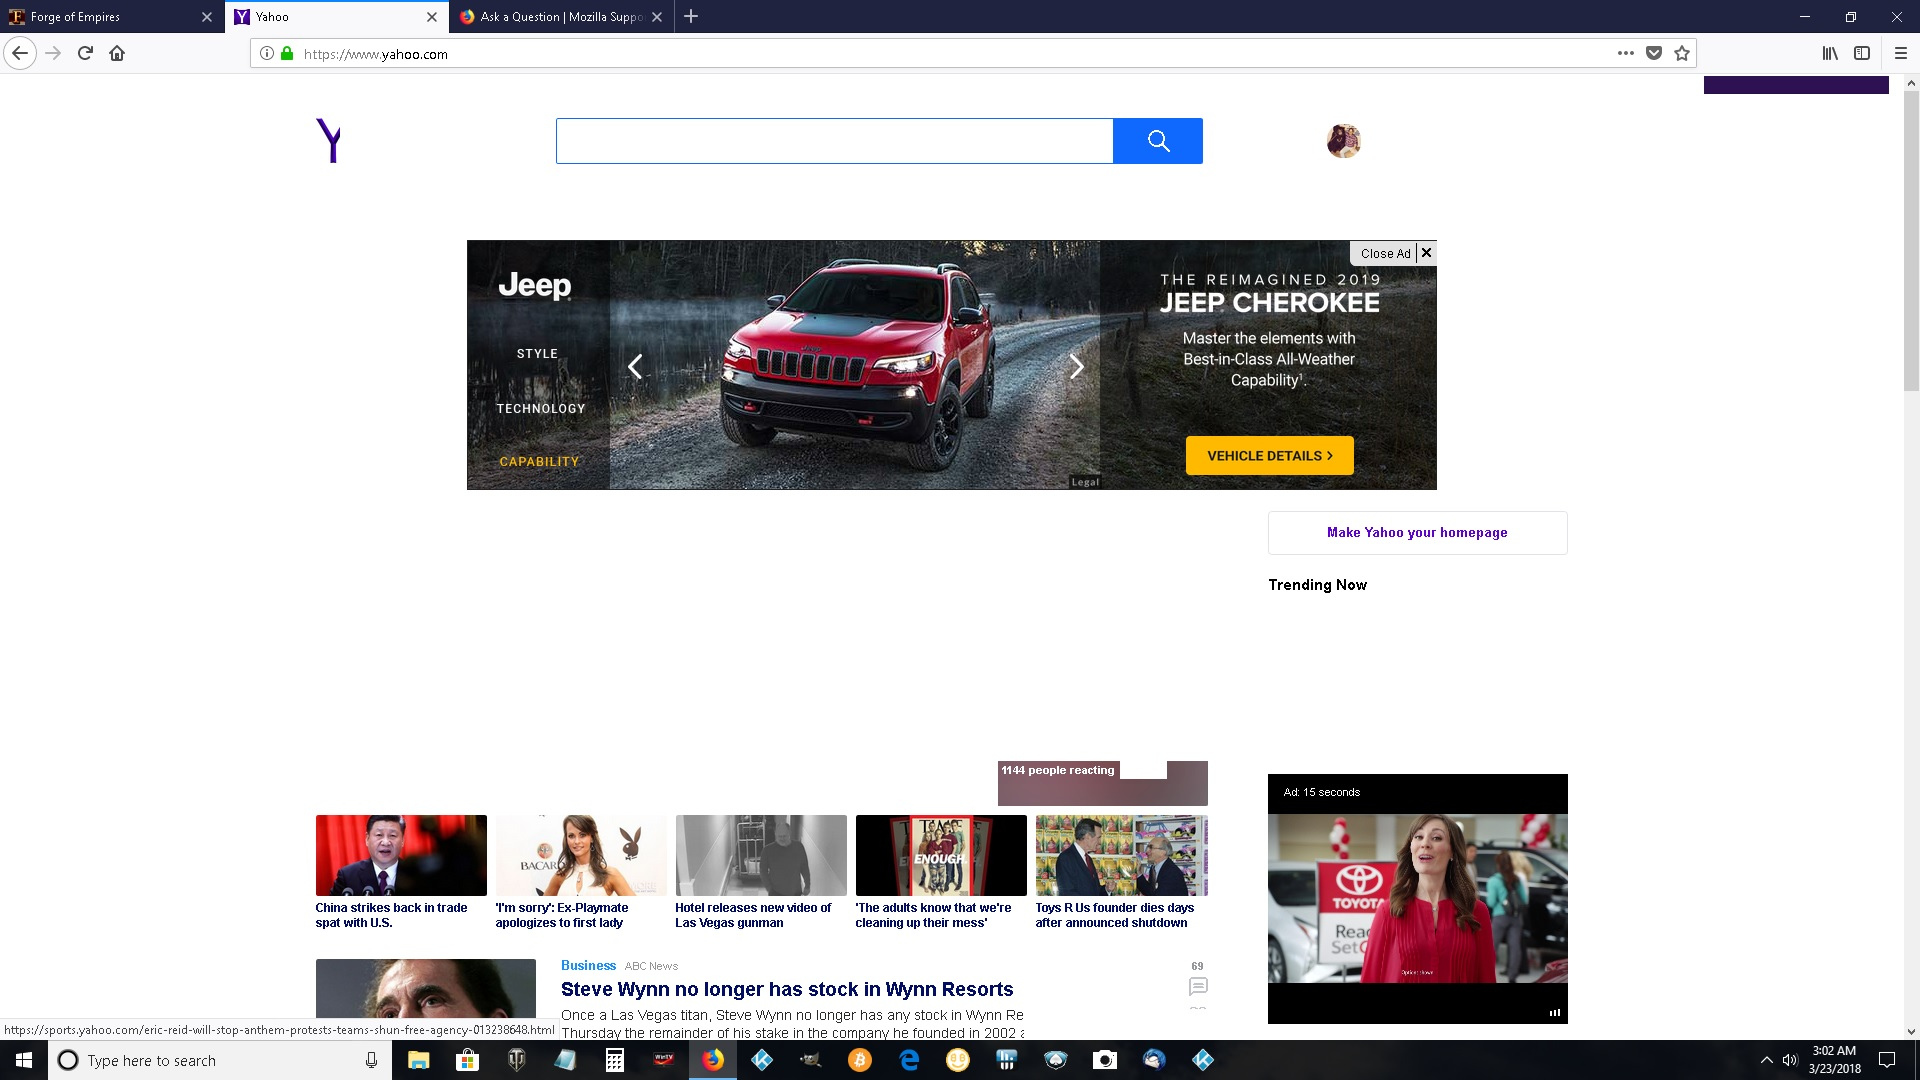Image resolution: width=1920 pixels, height=1080 pixels.
Task: Open File Explorer from taskbar
Action: click(x=418, y=1060)
